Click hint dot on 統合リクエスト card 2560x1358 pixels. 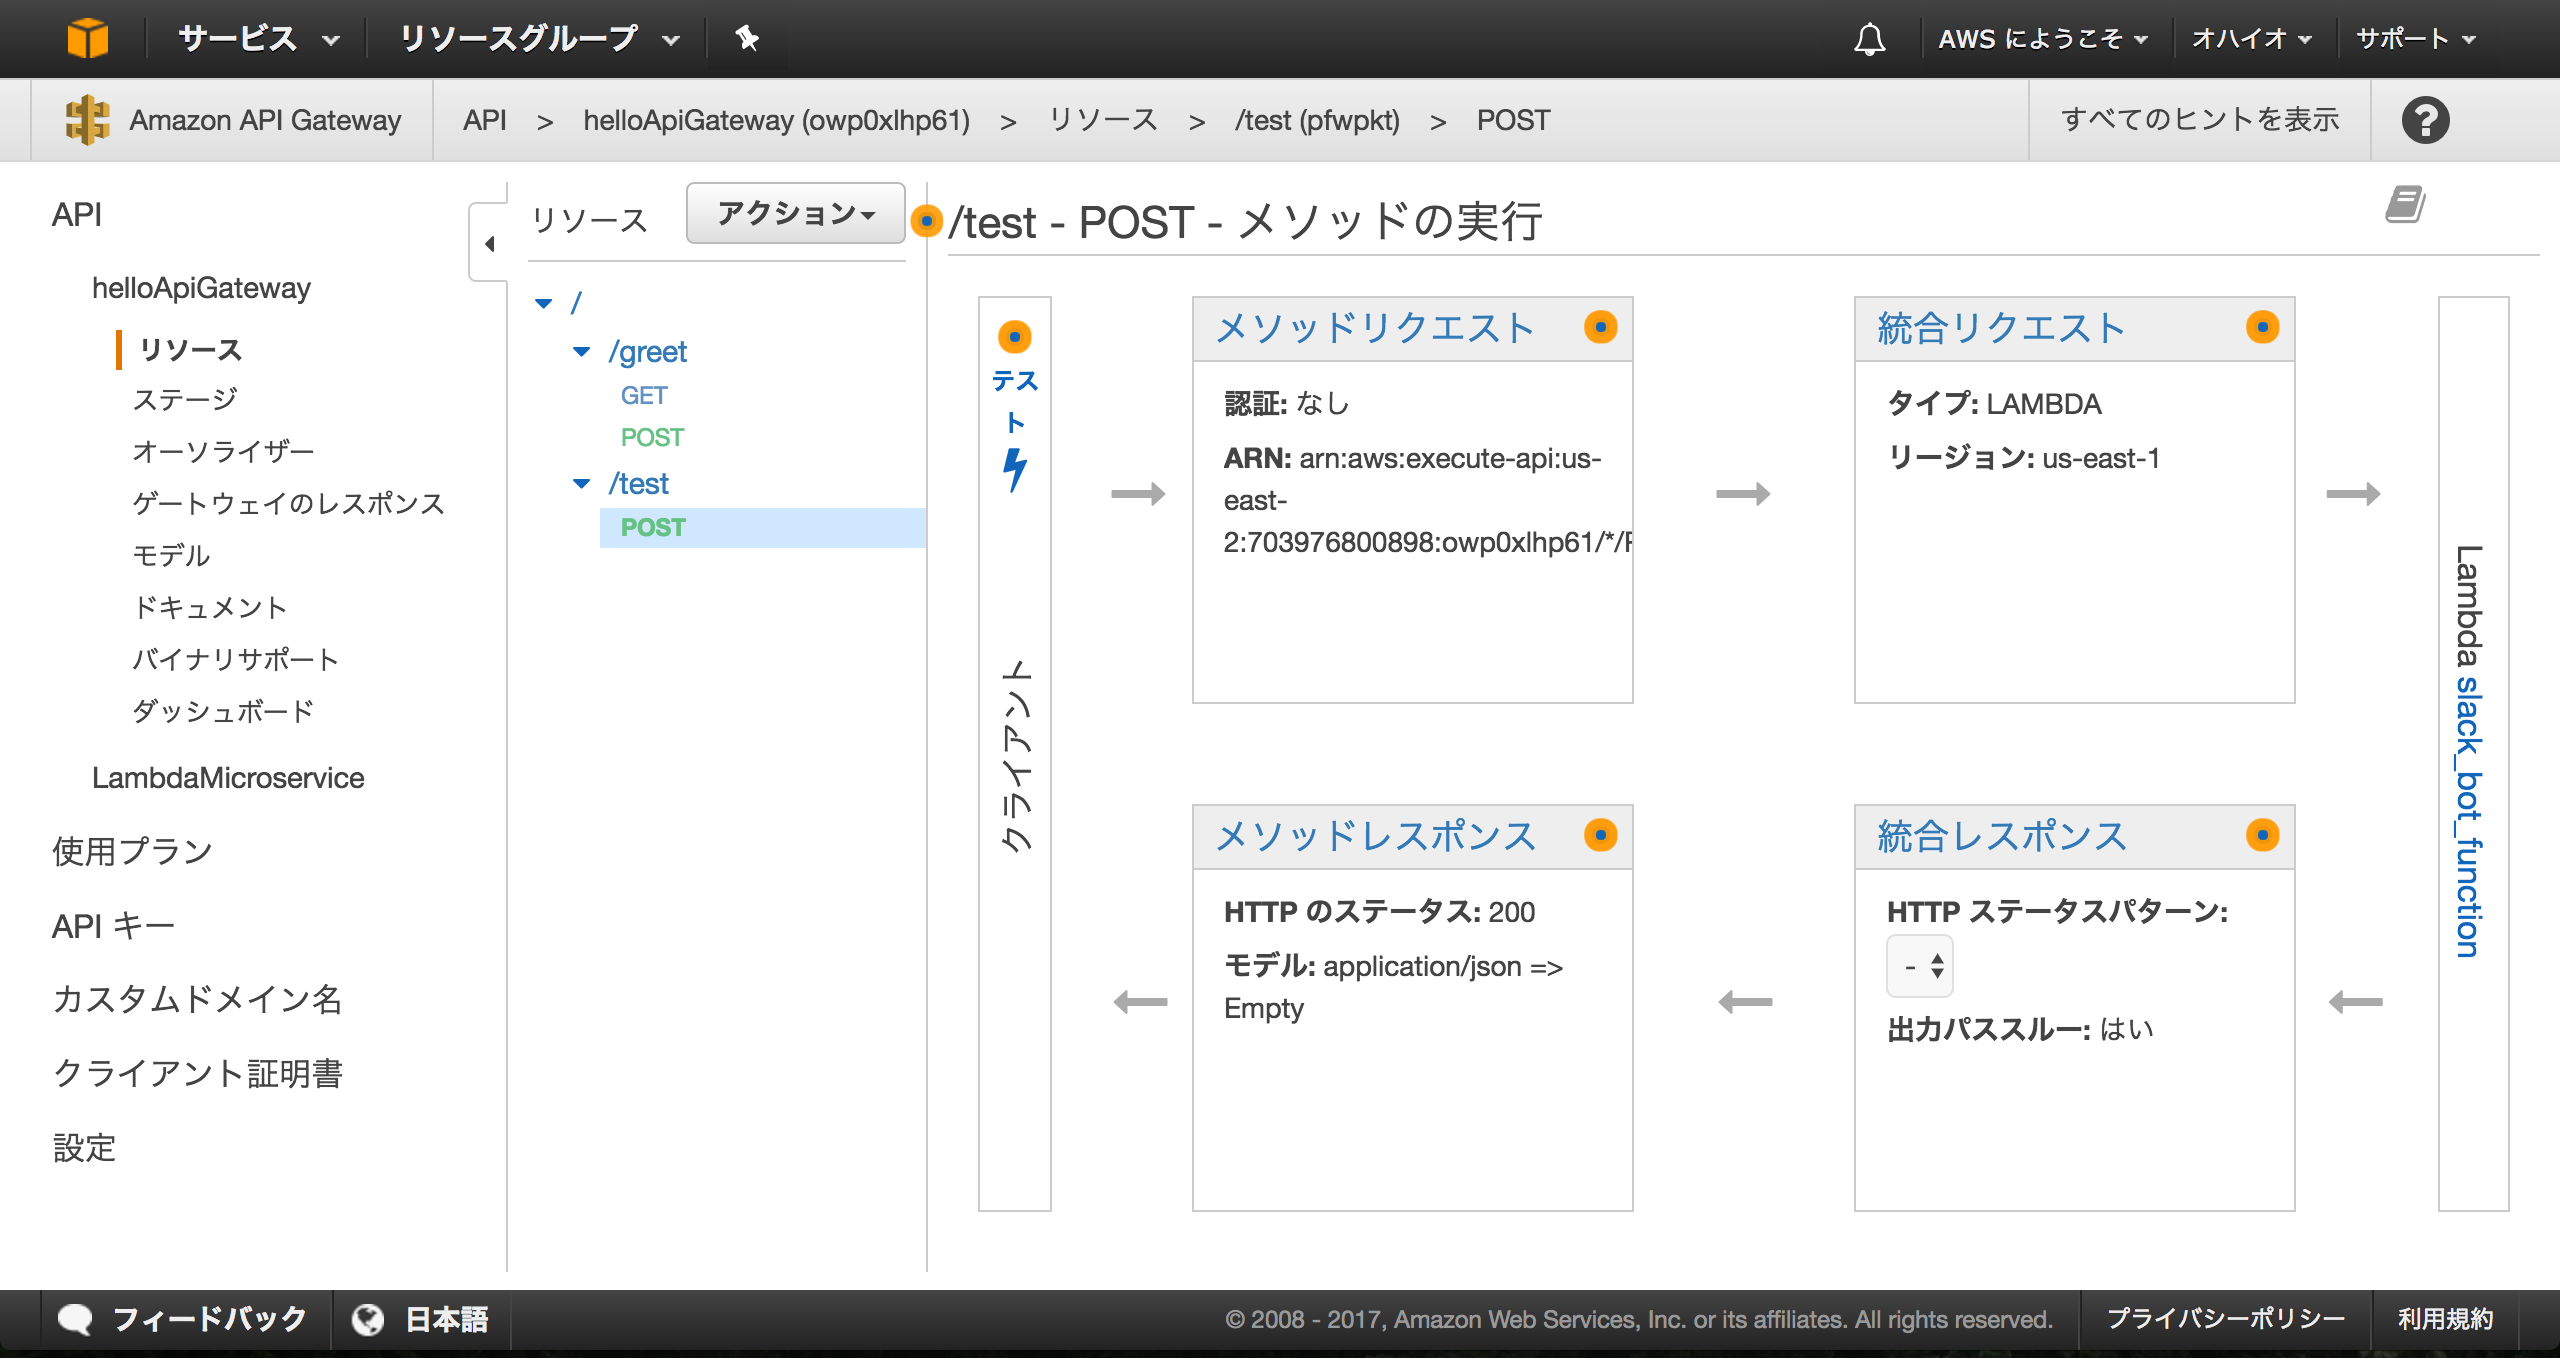[2262, 327]
